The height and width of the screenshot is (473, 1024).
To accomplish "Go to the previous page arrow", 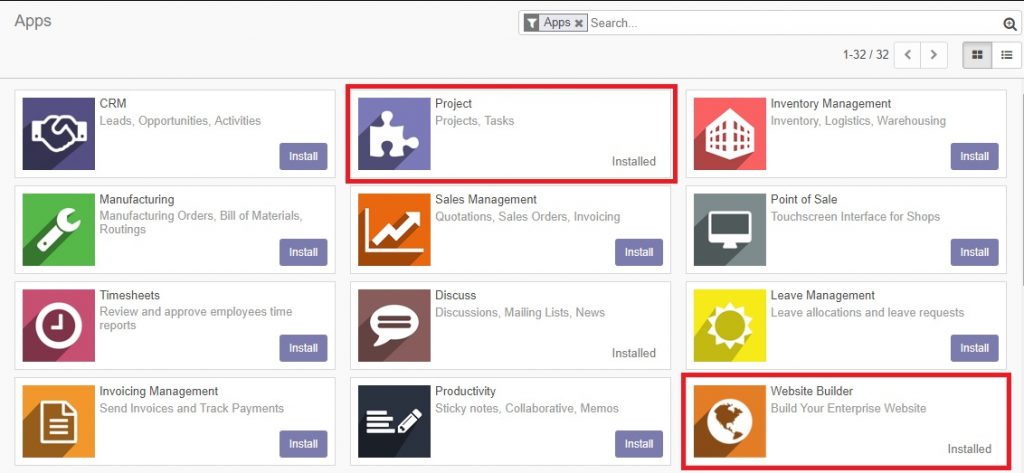I will pos(907,55).
